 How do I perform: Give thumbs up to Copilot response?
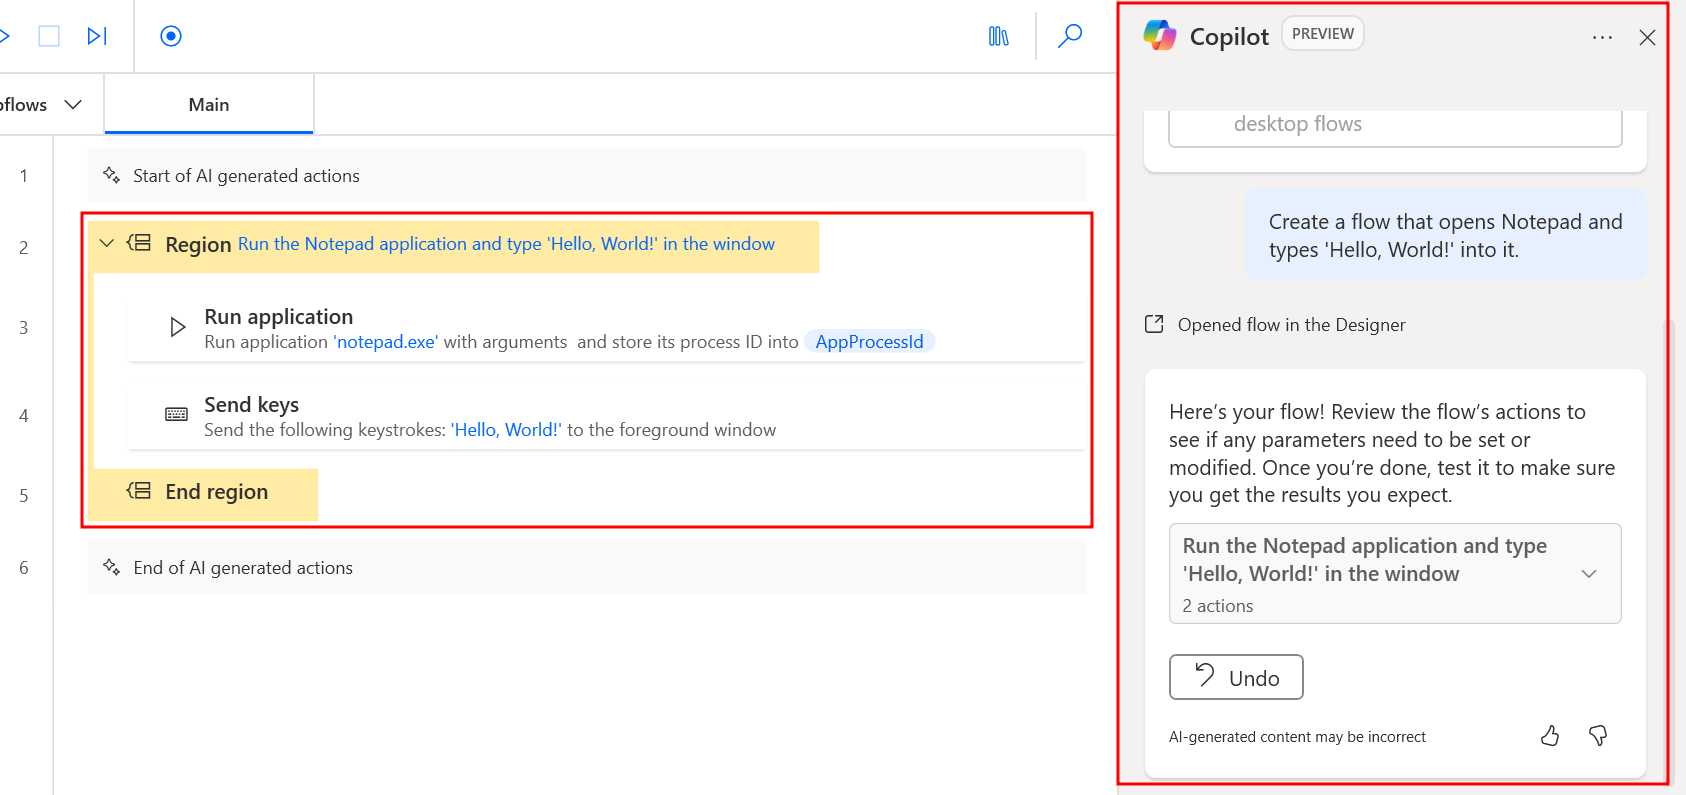click(1550, 736)
